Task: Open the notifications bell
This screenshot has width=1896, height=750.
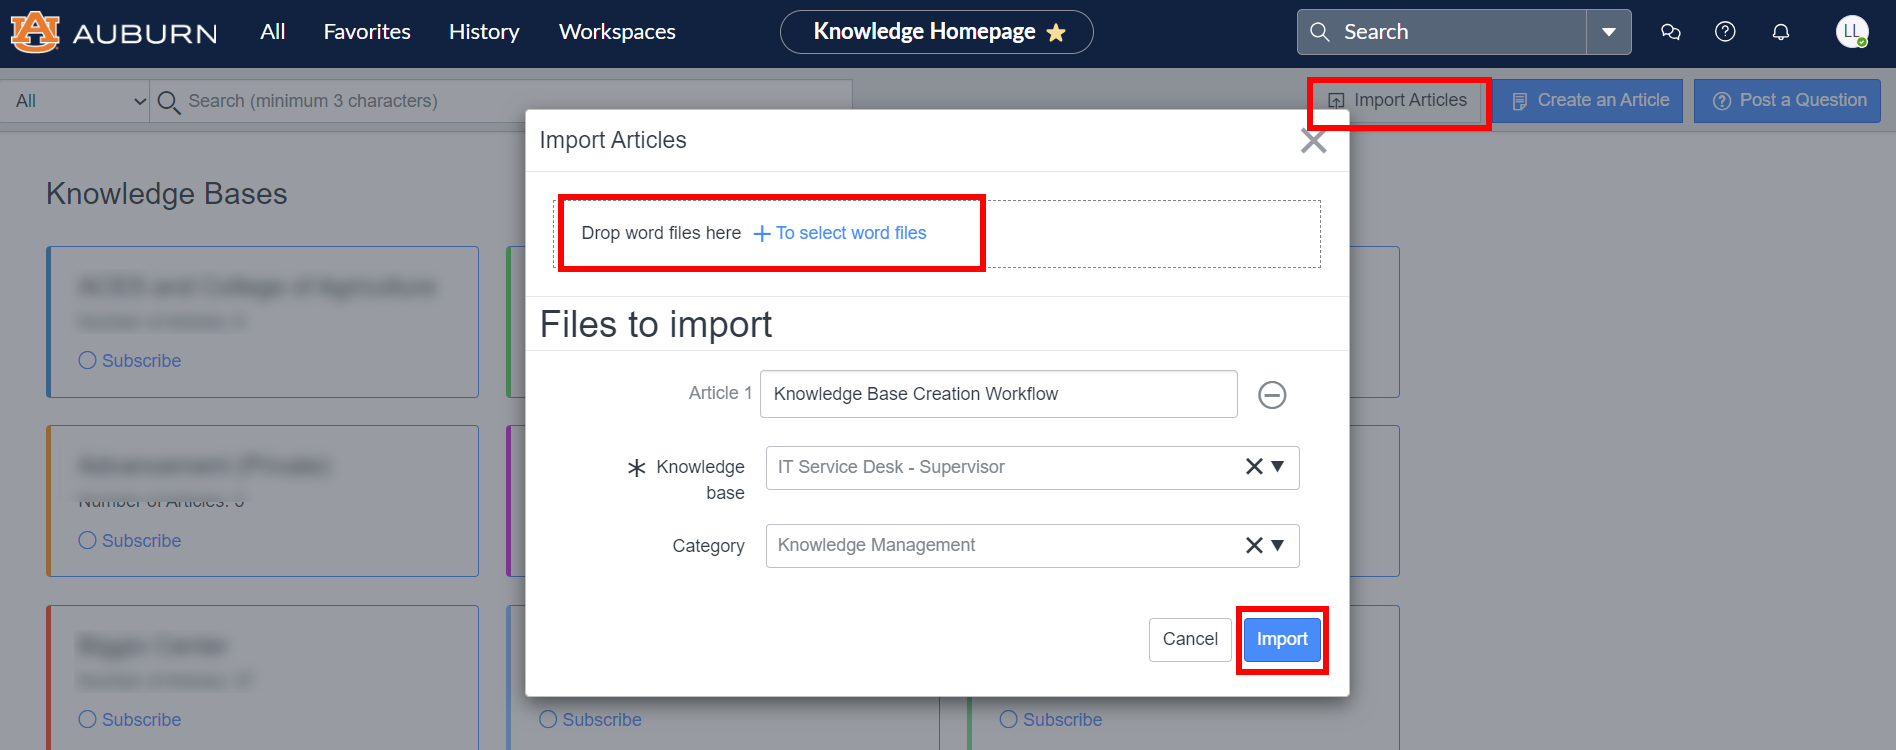Action: (1781, 32)
